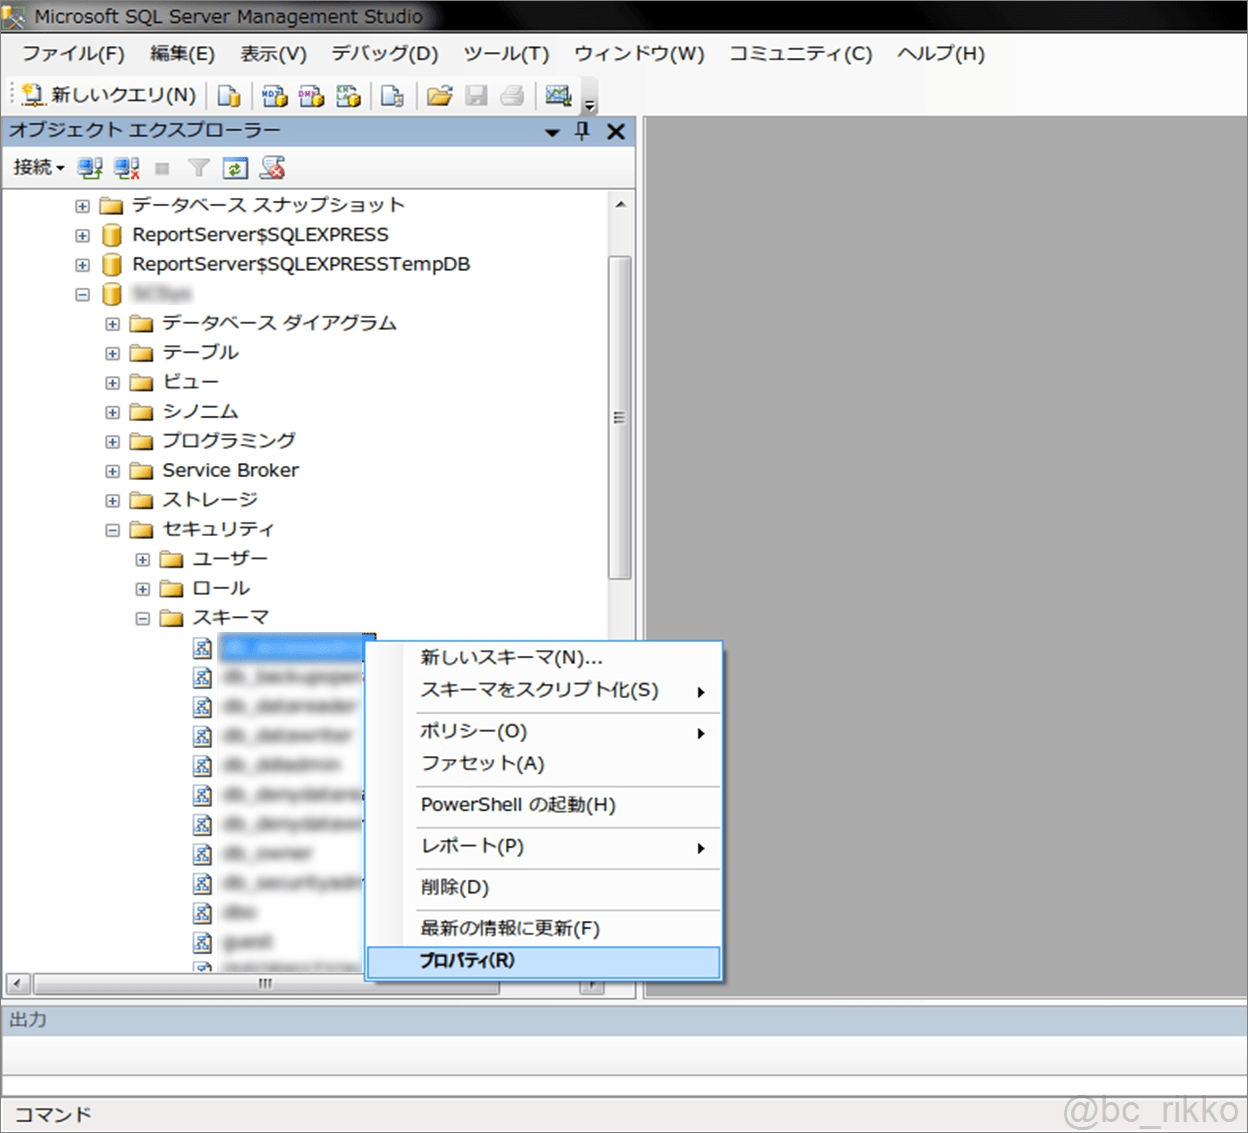Open the Object Explorer window position dropdown arrow
1248x1133 pixels.
[x=551, y=132]
